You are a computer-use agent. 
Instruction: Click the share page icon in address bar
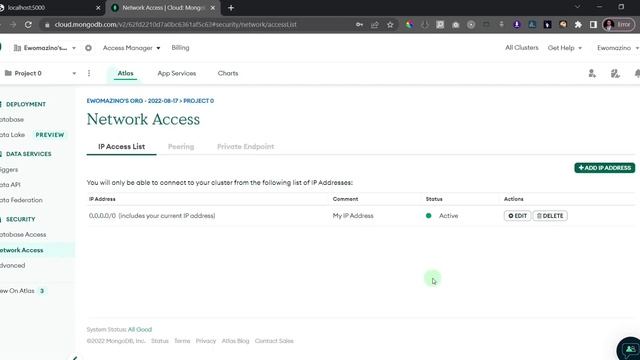(x=375, y=24)
